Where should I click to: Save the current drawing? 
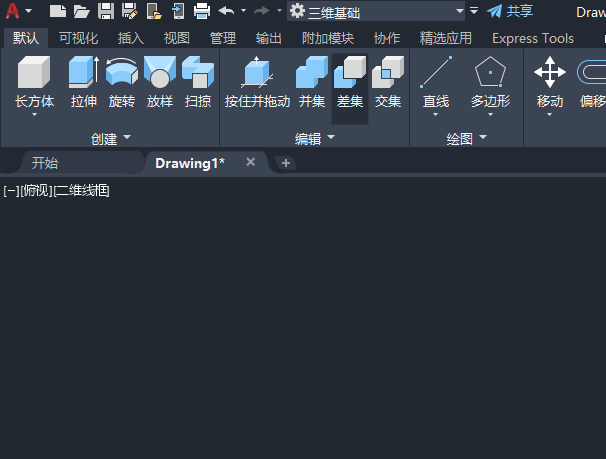tap(106, 11)
